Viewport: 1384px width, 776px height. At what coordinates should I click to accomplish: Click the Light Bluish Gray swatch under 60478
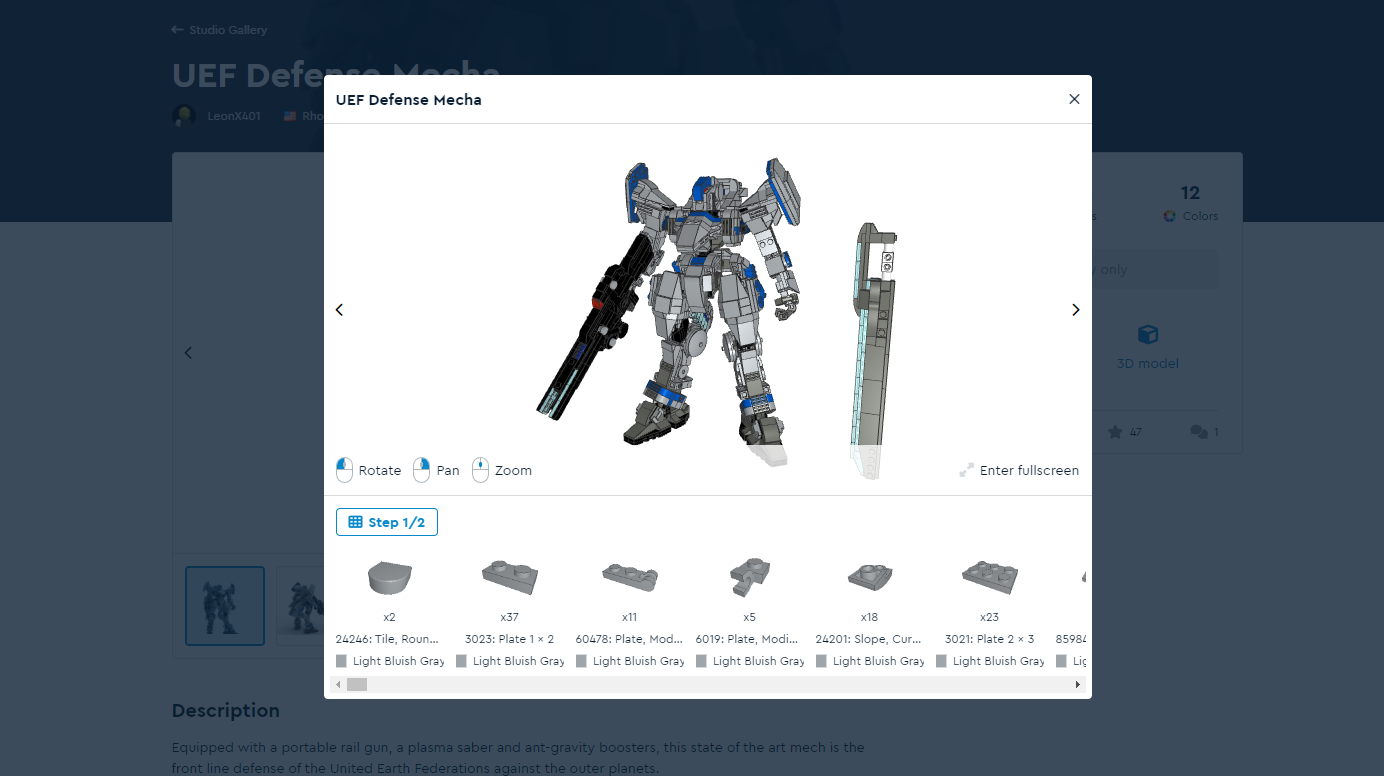point(582,661)
